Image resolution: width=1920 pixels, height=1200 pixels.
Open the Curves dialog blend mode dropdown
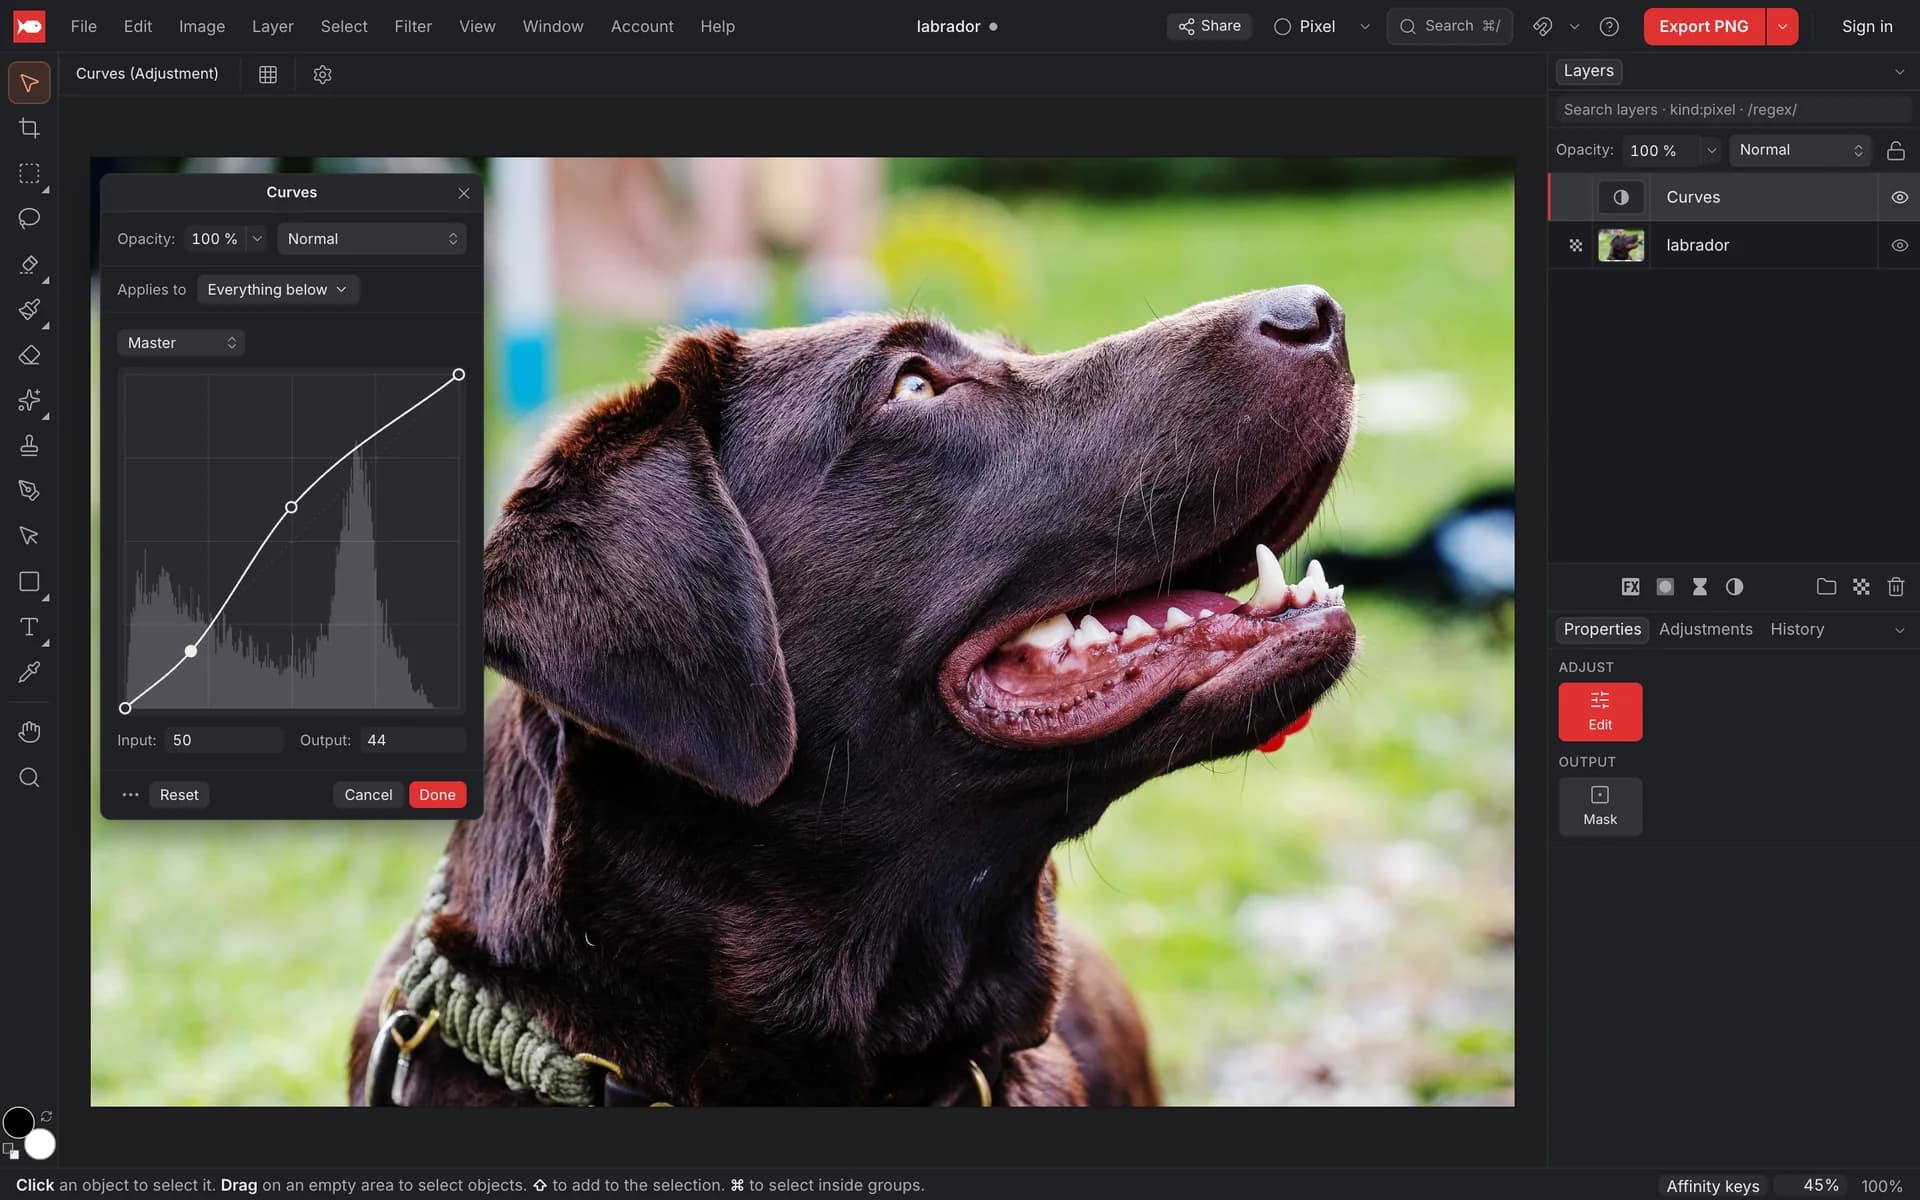pos(372,239)
